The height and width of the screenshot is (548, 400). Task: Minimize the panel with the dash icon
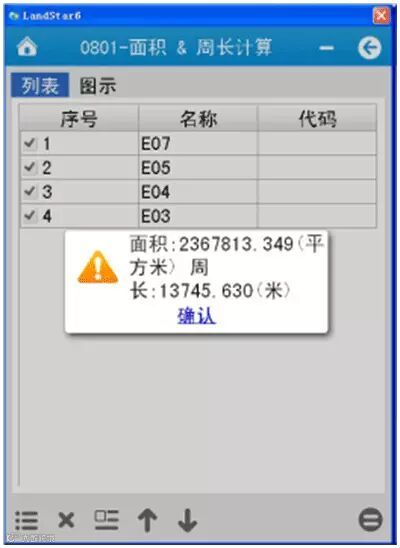tap(327, 48)
